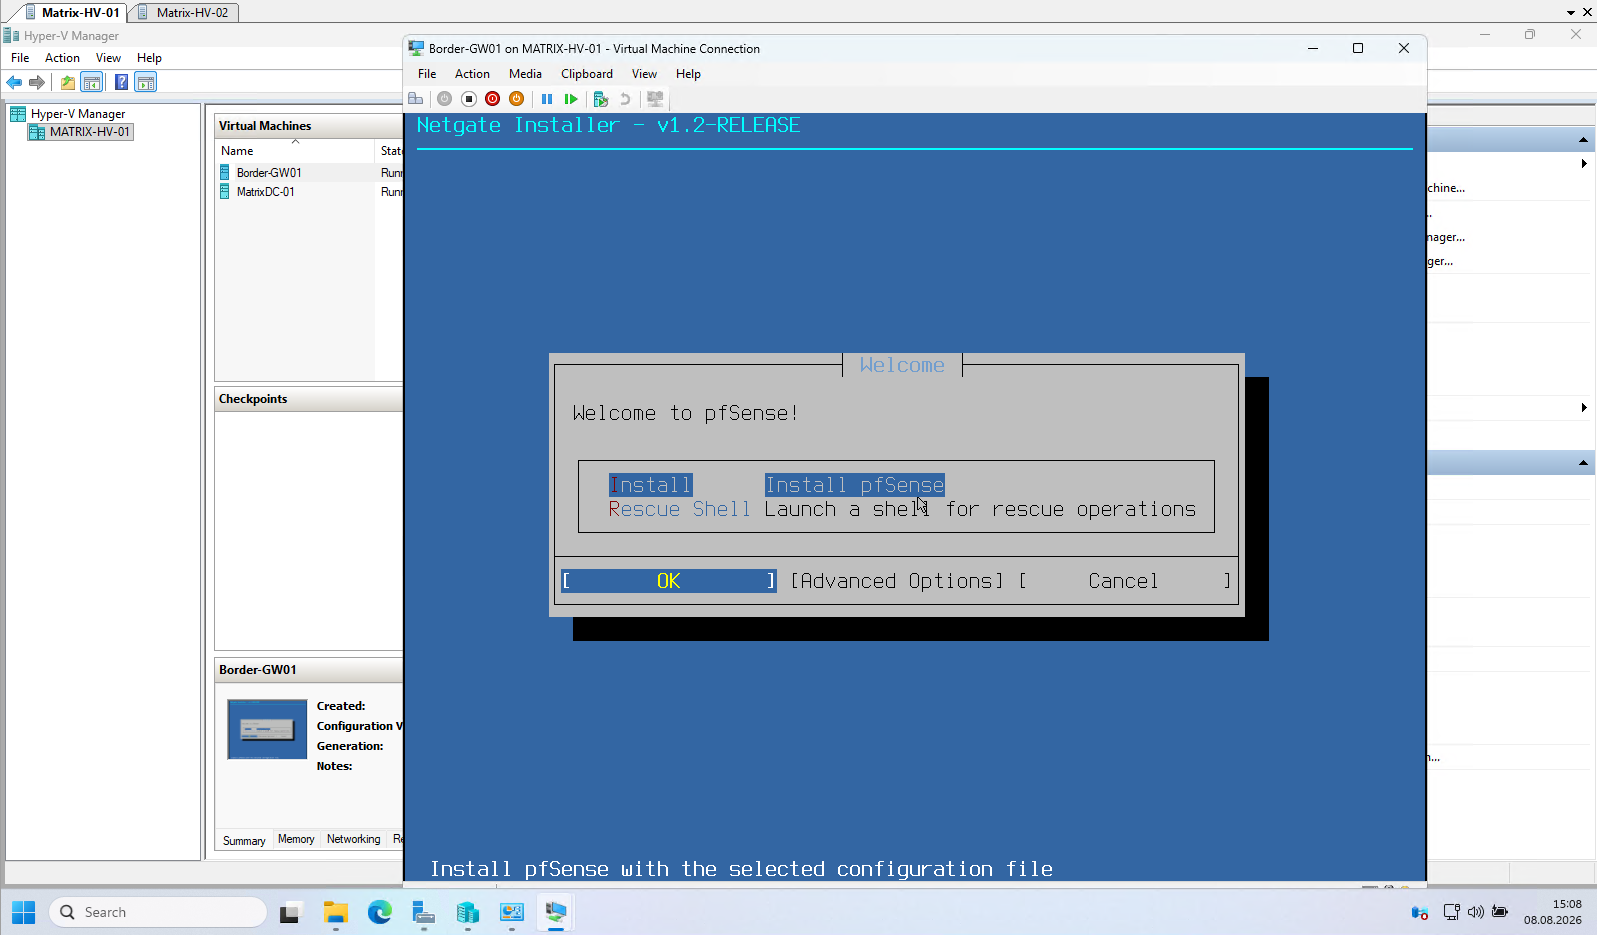The width and height of the screenshot is (1597, 935).
Task: Click the Enhanced Session toolbar icon
Action: (655, 99)
